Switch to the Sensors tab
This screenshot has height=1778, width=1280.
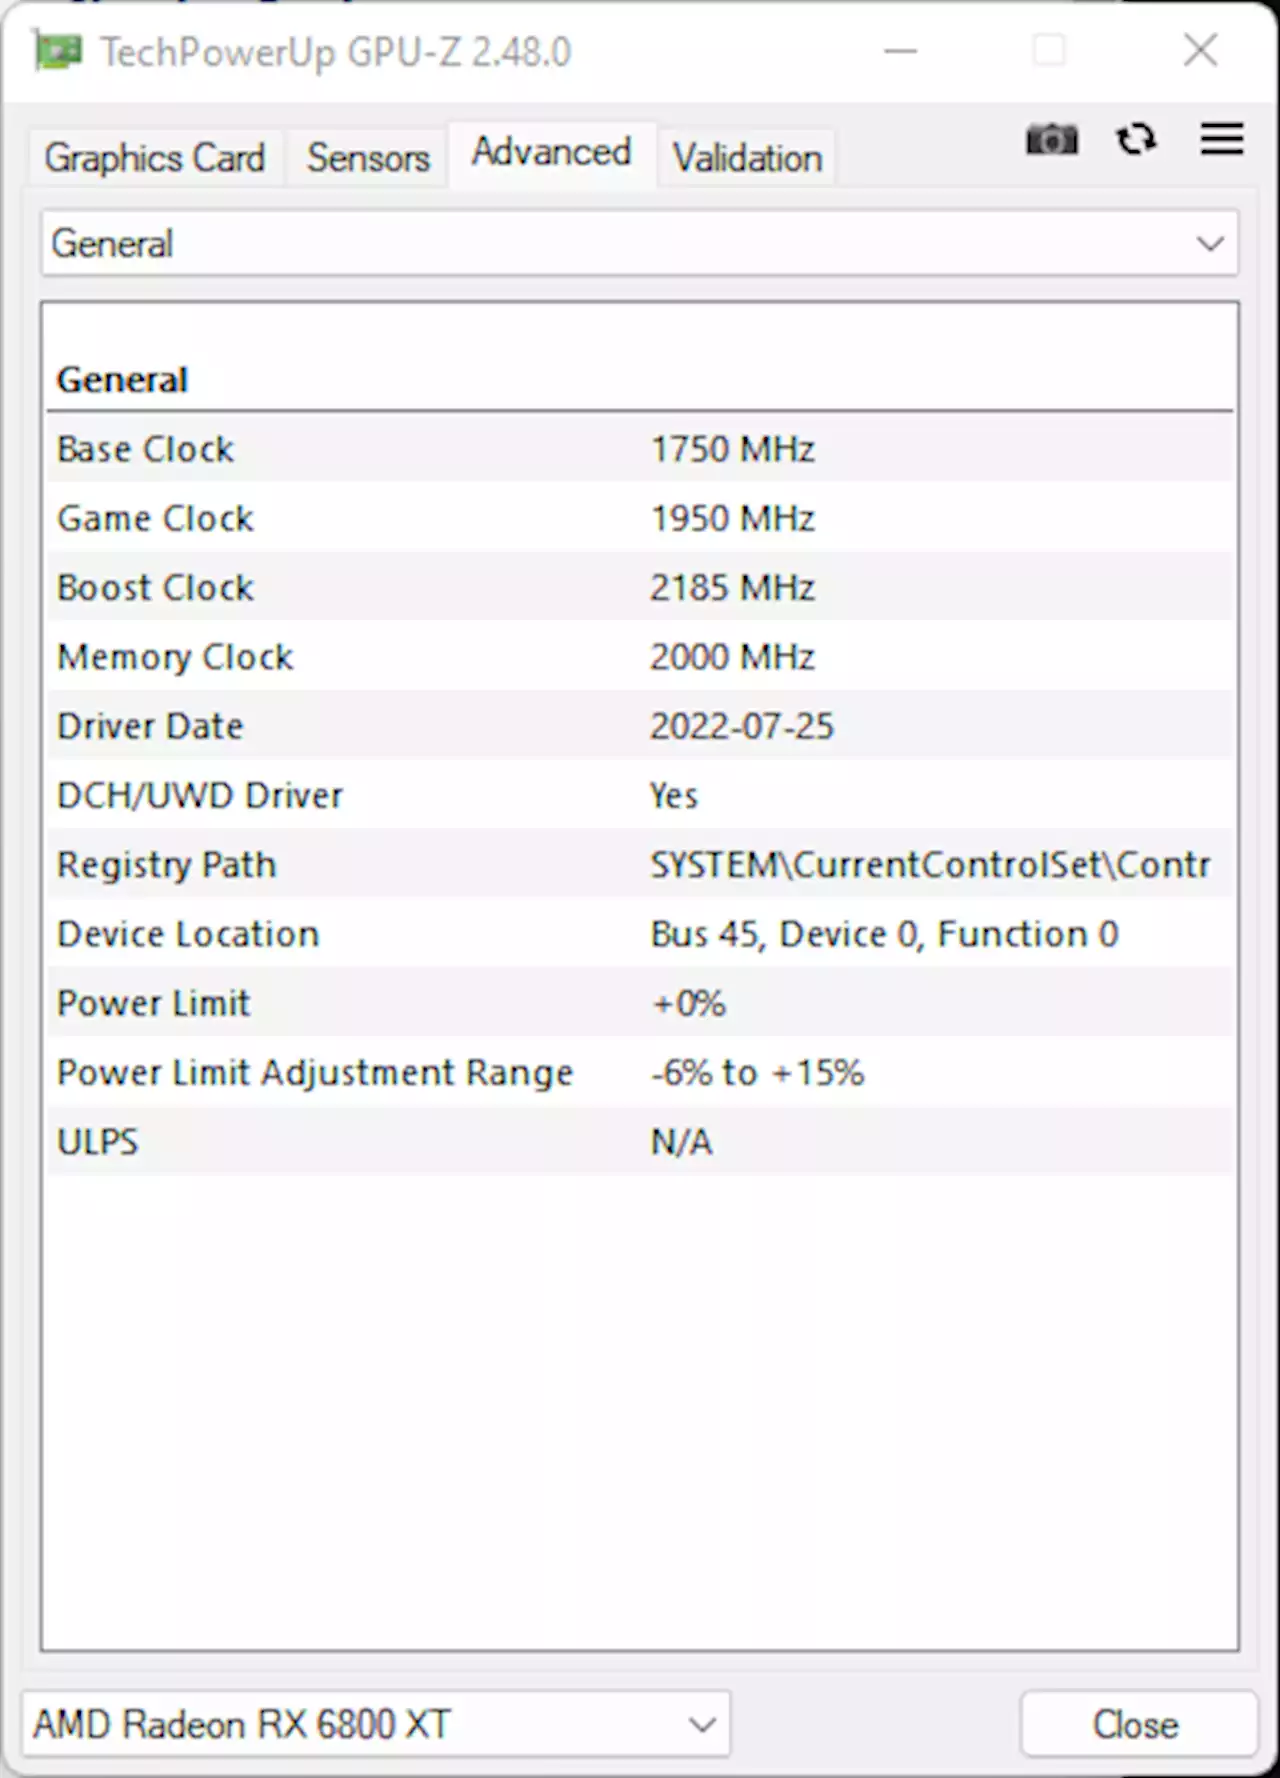368,158
